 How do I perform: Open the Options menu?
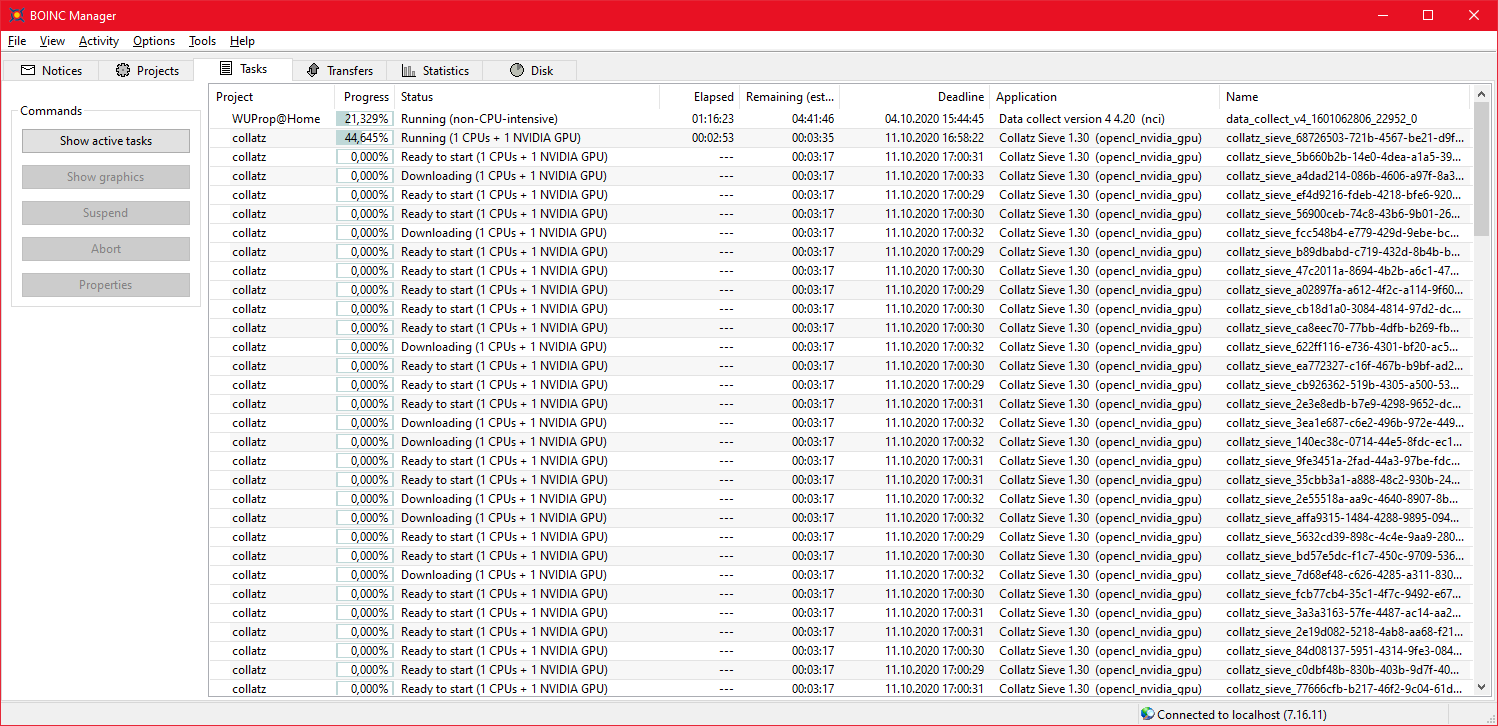(154, 41)
